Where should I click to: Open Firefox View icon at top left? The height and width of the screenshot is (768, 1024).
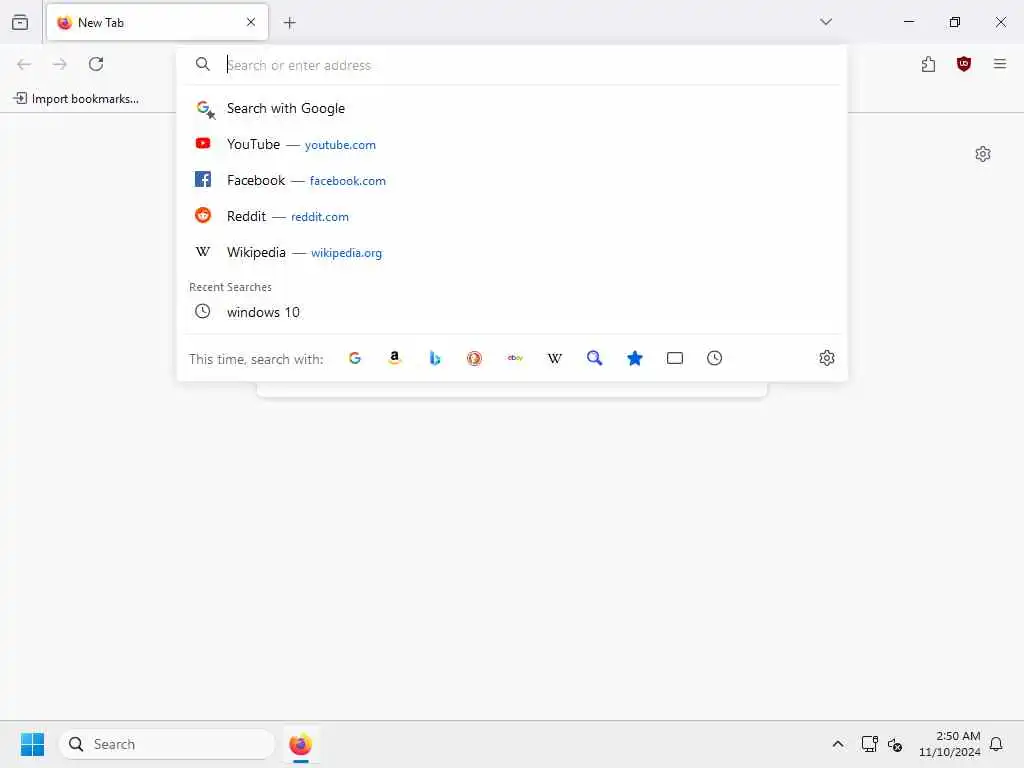point(20,23)
